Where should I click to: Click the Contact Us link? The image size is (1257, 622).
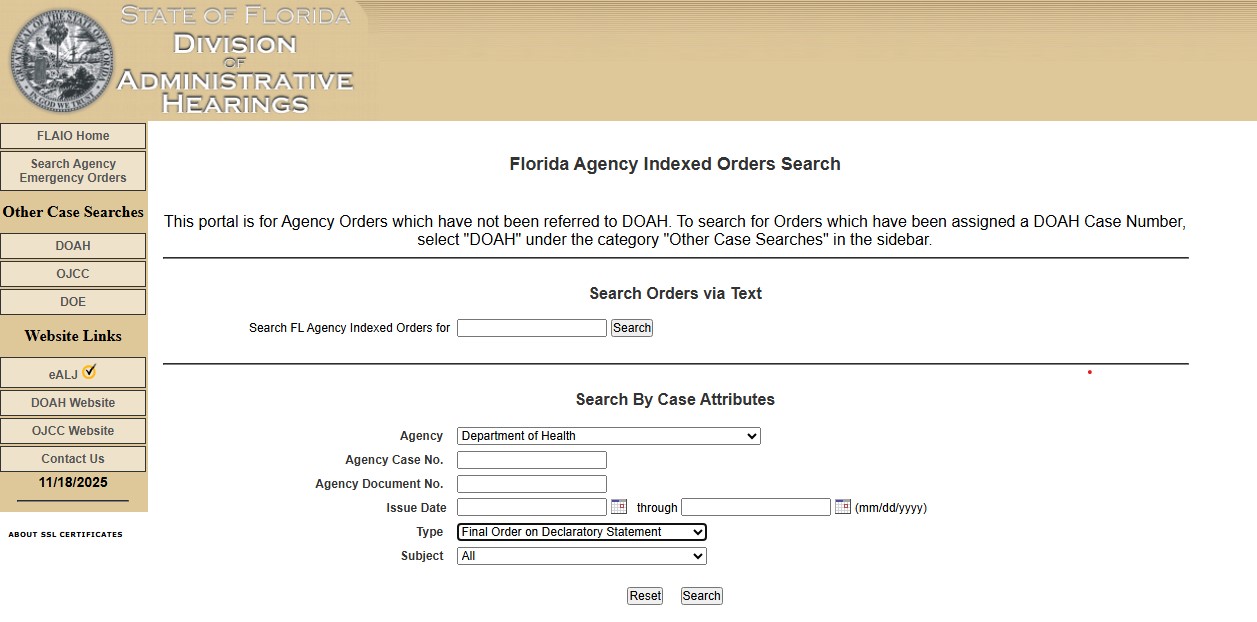tap(73, 458)
